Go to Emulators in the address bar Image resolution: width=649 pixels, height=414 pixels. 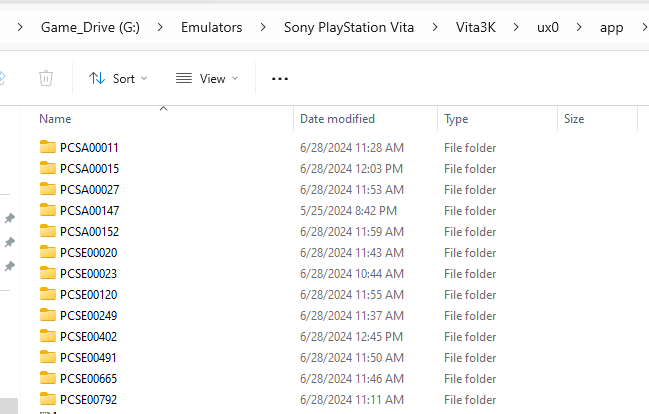tap(212, 27)
